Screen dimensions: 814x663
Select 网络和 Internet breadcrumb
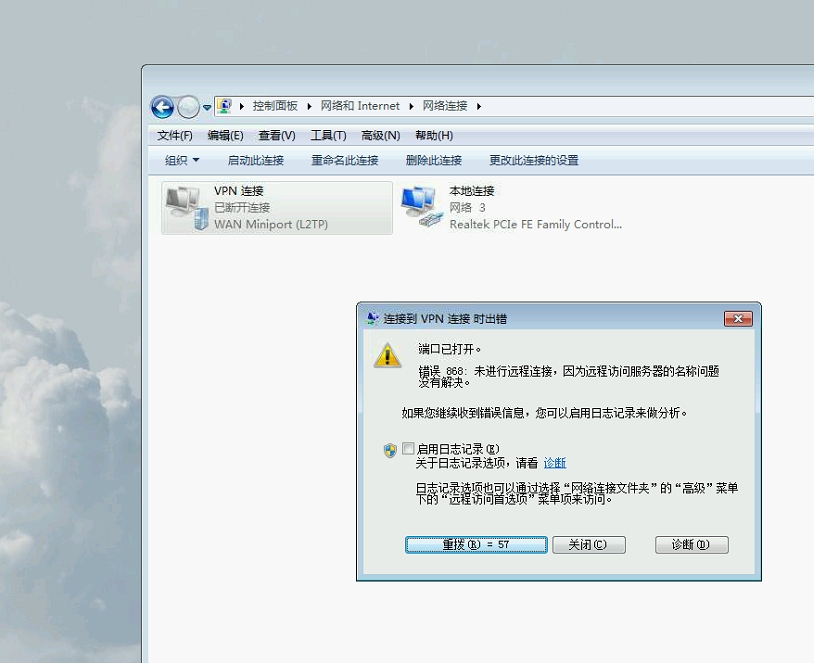coord(360,106)
